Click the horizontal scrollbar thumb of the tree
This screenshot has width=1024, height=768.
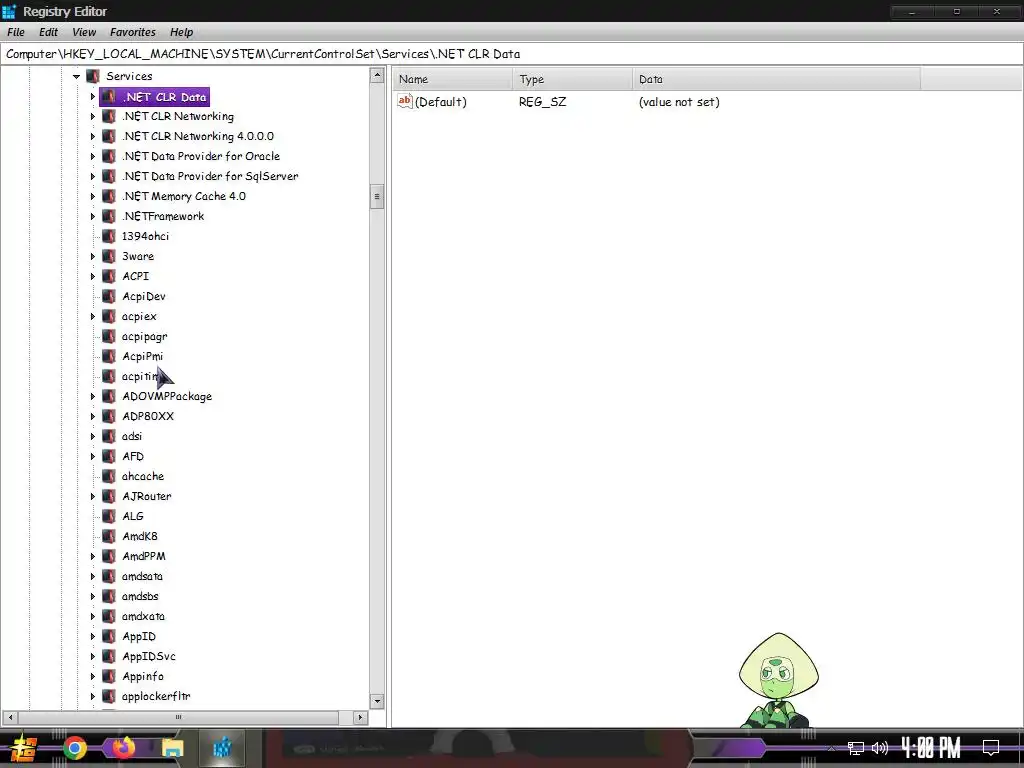[x=178, y=717]
